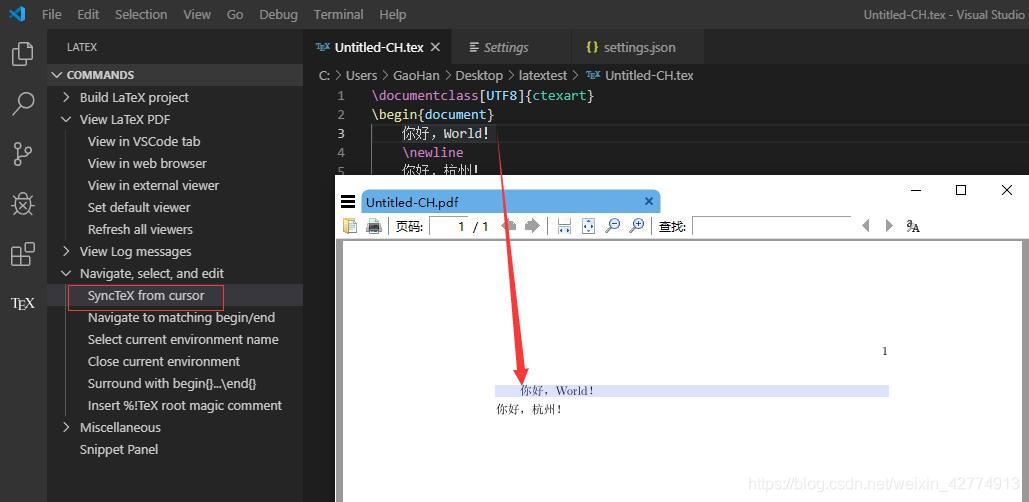This screenshot has width=1029, height=502.
Task: Go to the previous page in the PDF viewer
Action: coord(509,226)
